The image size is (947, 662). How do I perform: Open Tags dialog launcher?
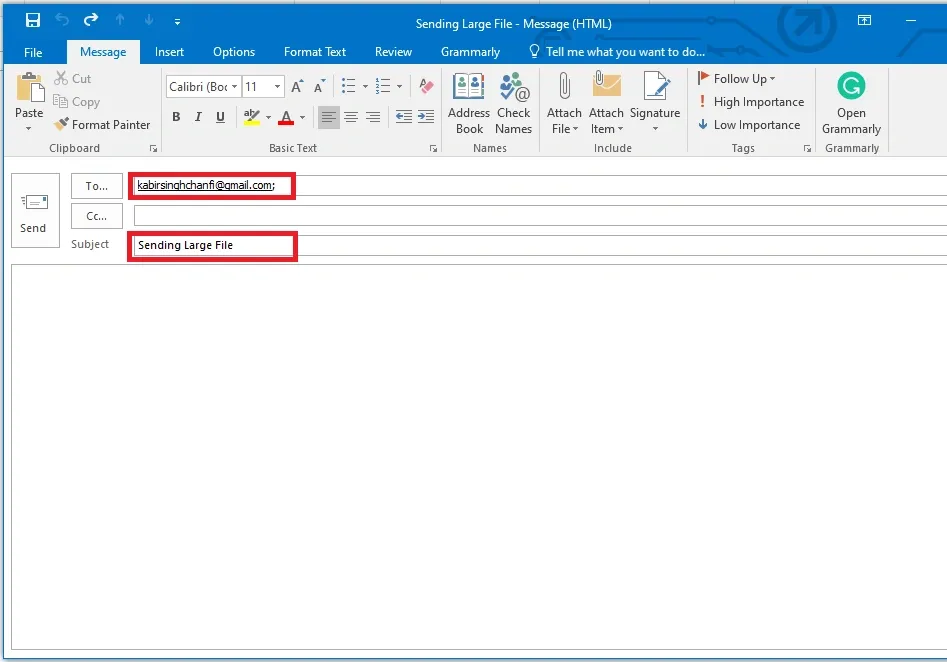click(x=807, y=149)
